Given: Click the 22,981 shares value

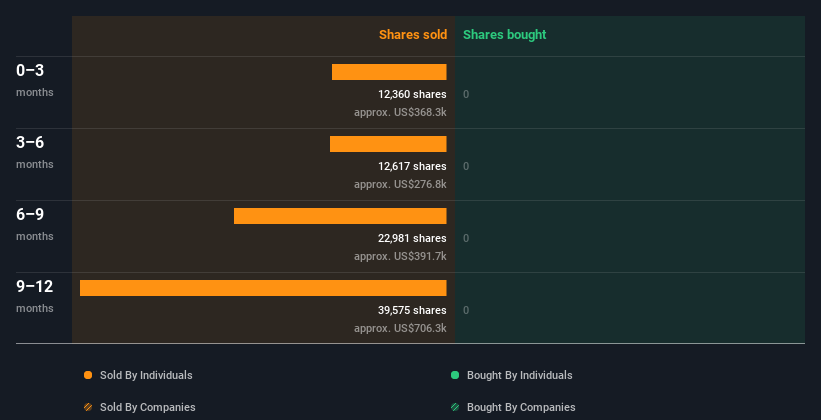Looking at the screenshot, I should tap(413, 238).
